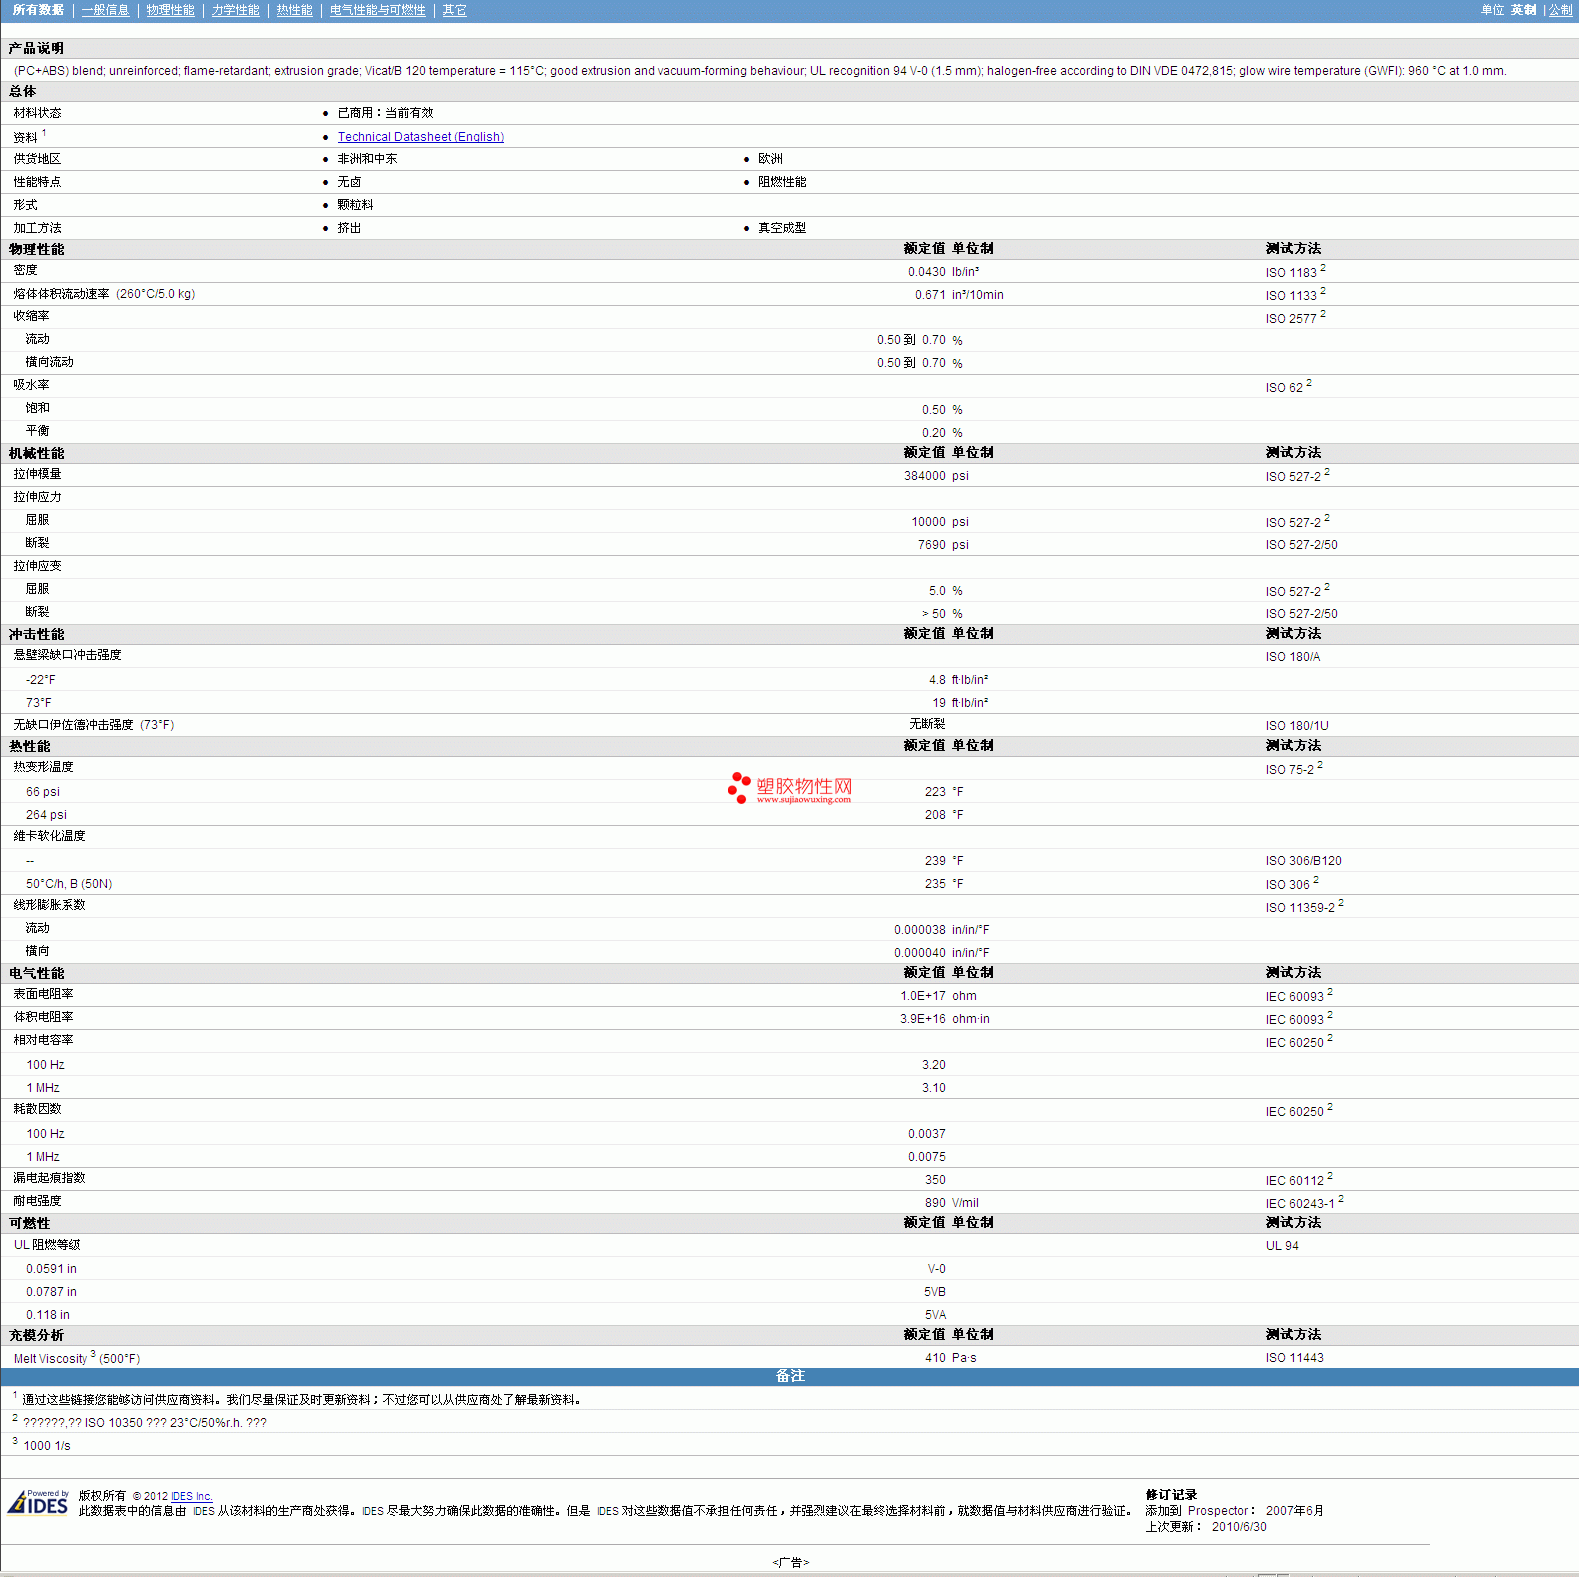Click footnote marker next to 资料
The image size is (1579, 1577).
(44, 133)
